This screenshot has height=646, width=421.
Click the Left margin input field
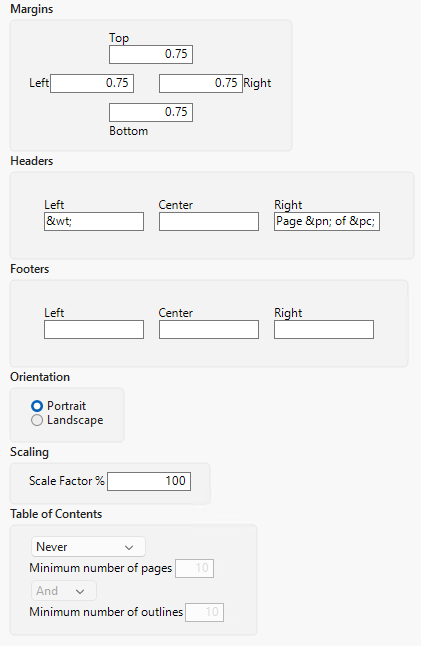pyautogui.click(x=92, y=83)
